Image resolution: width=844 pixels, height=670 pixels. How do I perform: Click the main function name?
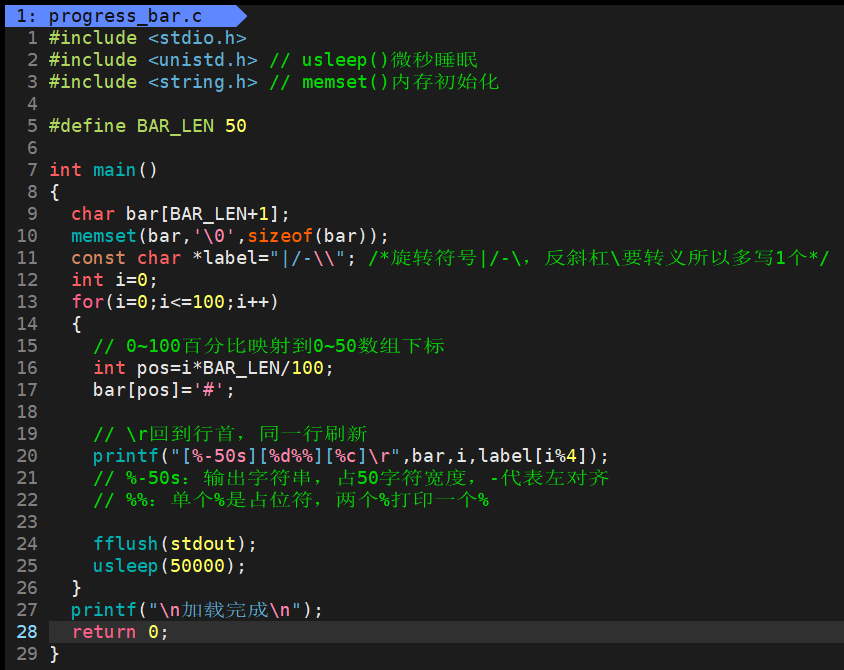click(114, 170)
